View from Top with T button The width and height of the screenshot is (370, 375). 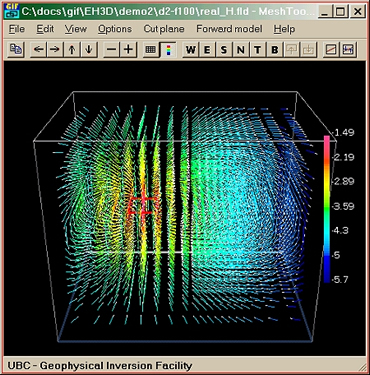click(x=258, y=50)
